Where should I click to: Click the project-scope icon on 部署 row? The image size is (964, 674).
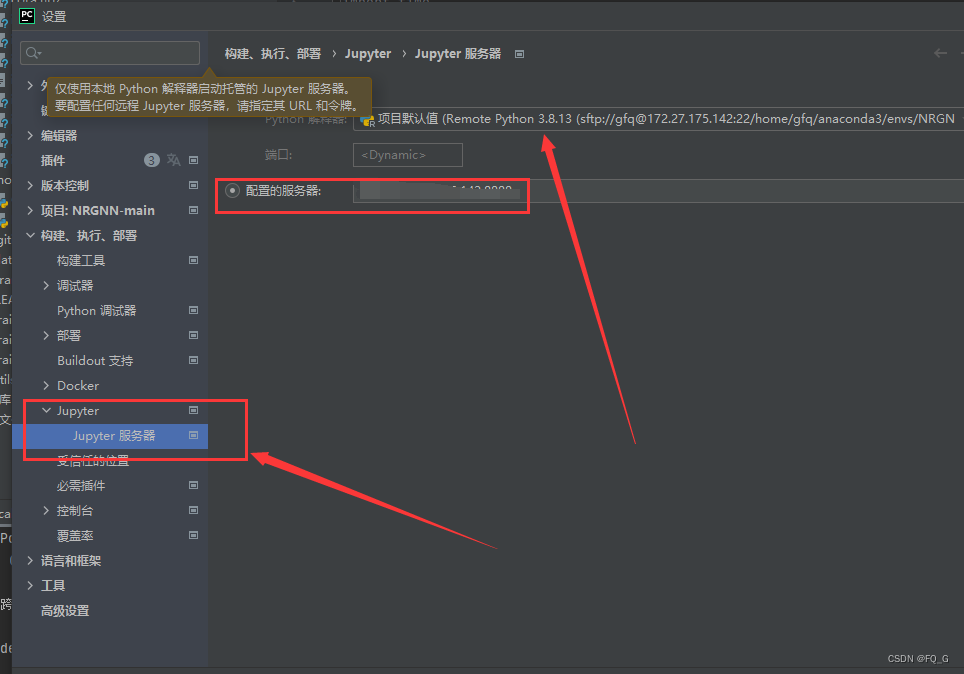[194, 335]
